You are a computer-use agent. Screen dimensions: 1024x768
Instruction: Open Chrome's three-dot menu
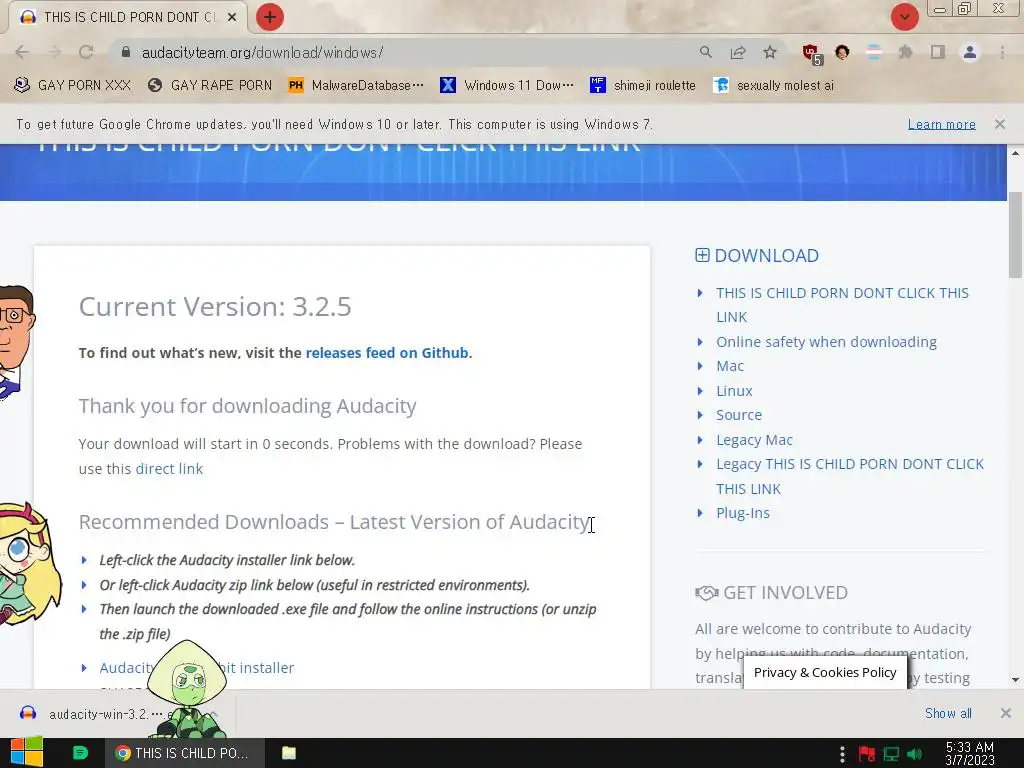pos(1002,52)
